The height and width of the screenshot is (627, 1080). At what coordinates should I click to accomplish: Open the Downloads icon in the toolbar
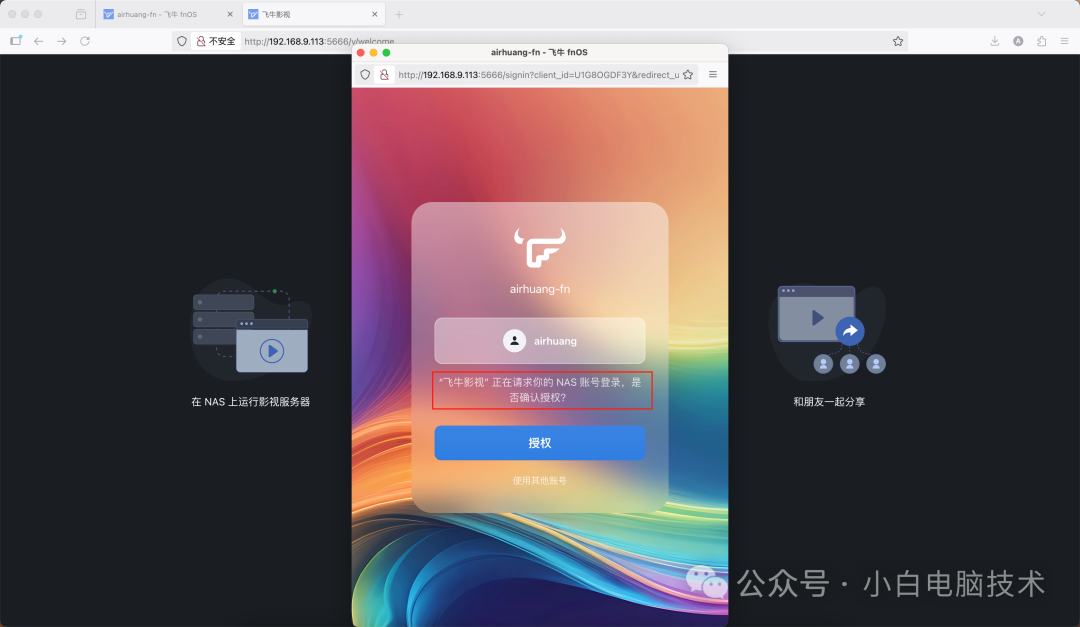point(993,41)
